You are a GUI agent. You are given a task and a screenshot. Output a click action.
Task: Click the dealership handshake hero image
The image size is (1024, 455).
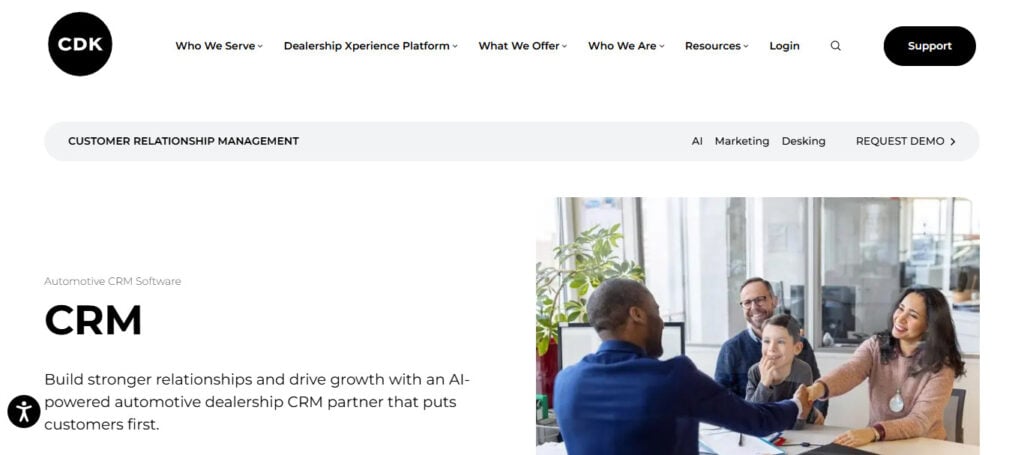click(758, 326)
